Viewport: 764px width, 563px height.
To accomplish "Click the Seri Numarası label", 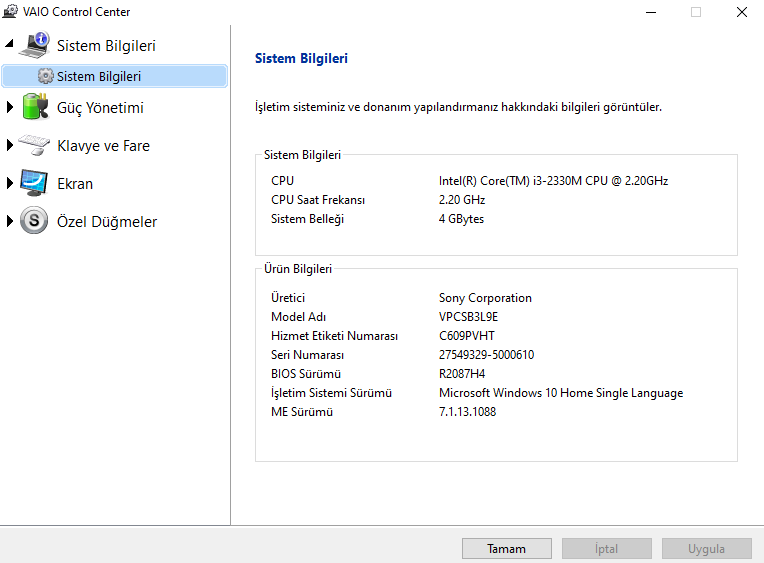I will coord(307,355).
